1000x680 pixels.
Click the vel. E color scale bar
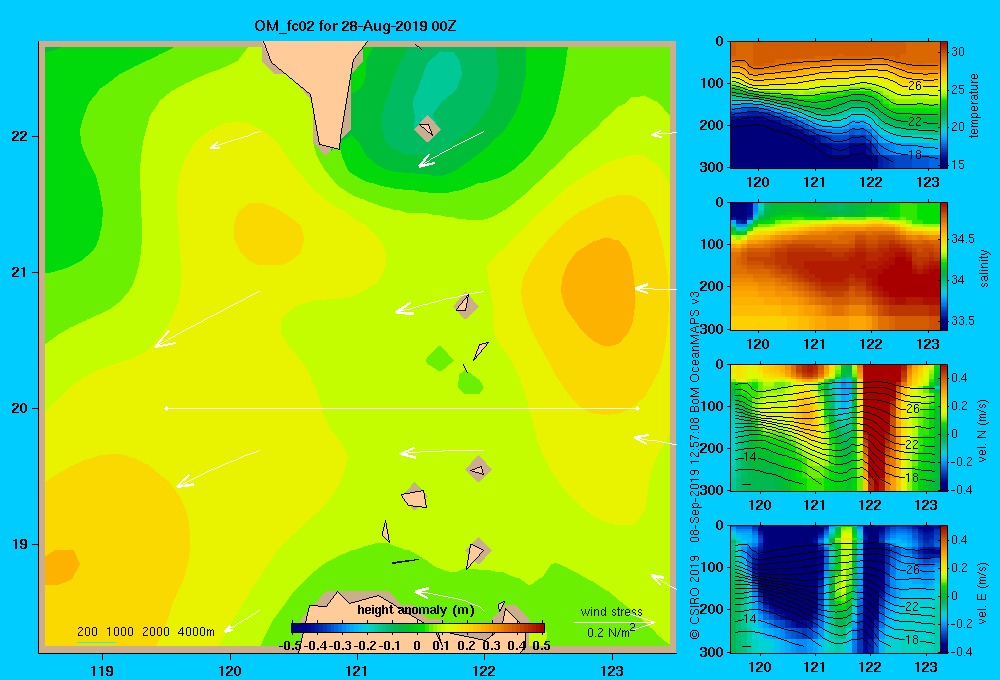pos(943,589)
